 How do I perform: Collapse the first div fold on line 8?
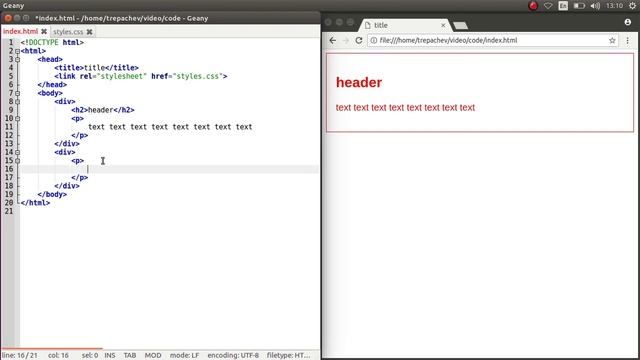point(17,102)
